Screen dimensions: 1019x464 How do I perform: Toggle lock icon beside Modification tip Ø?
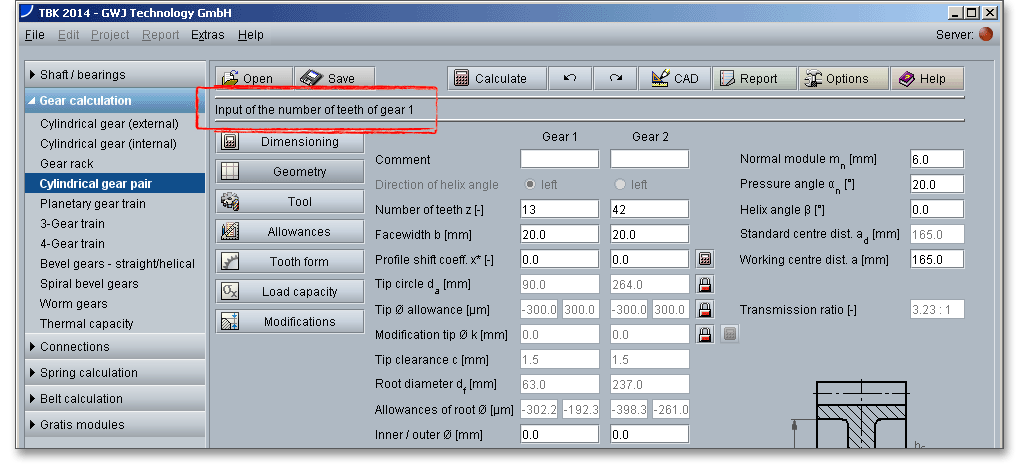[x=704, y=334]
